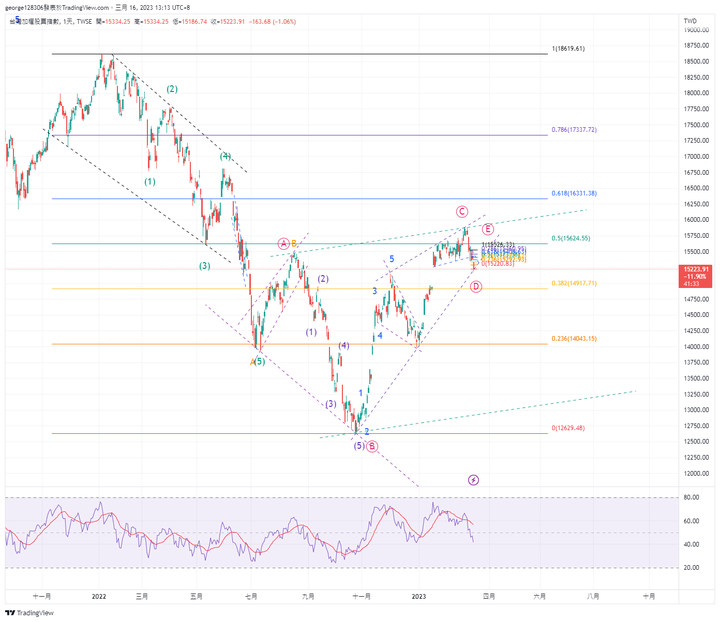This screenshot has height=622, width=720.
Task: Click the 0(12629.48) Fibonacci label
Action: 568,428
